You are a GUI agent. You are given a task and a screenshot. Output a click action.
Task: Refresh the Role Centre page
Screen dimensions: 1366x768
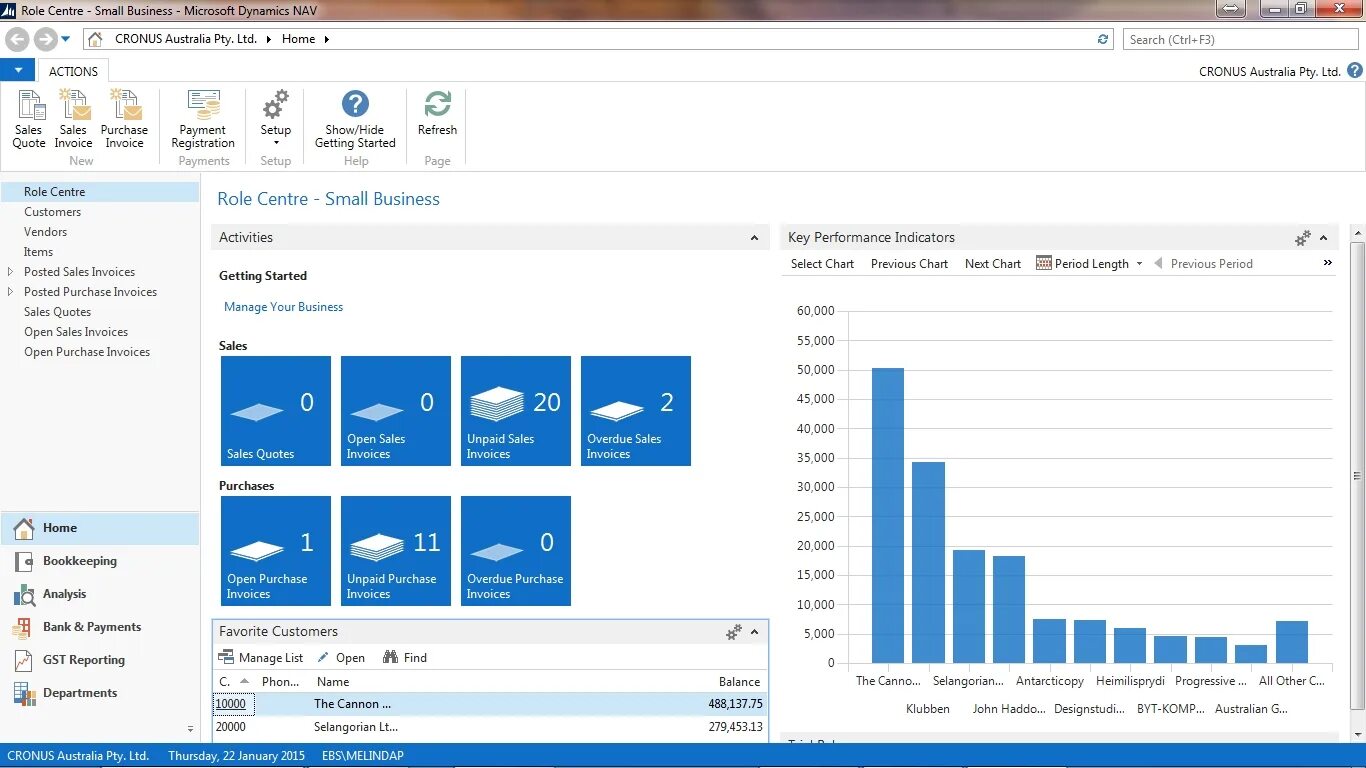point(437,113)
